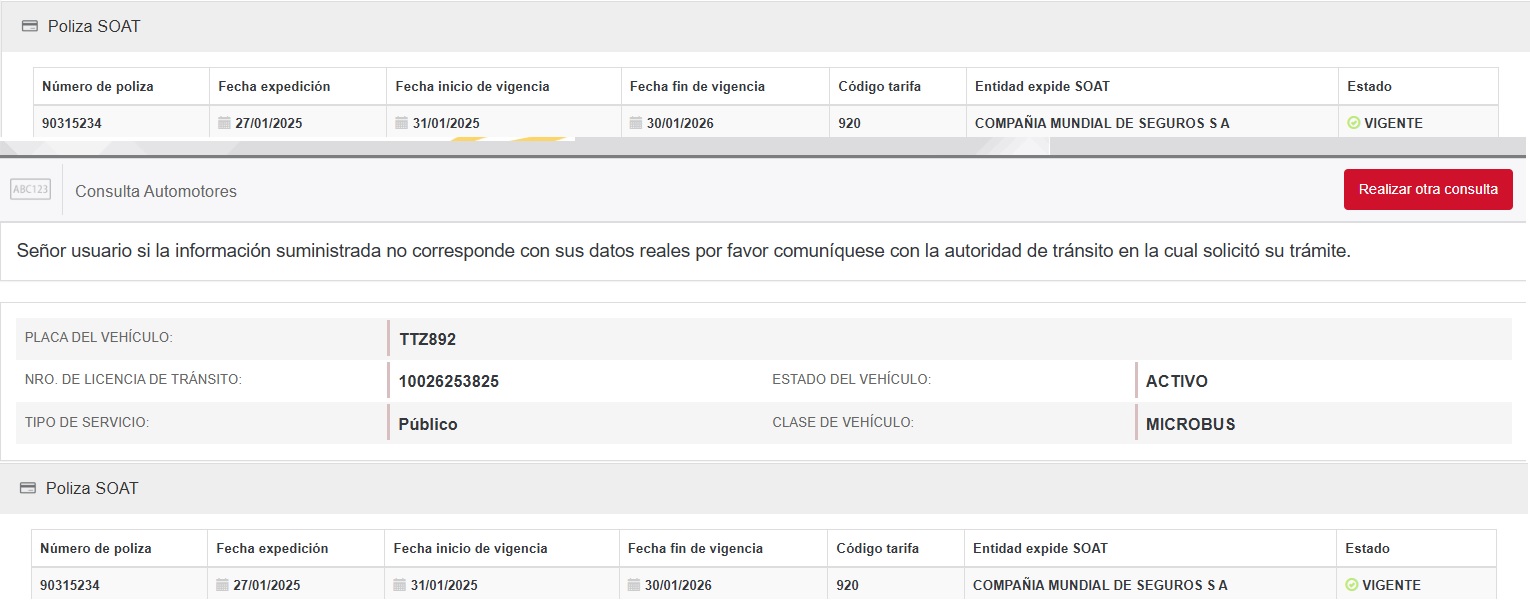Click the calendar icon next to 27/01/2025 in the top table
This screenshot has width=1530, height=615.
[x=225, y=123]
